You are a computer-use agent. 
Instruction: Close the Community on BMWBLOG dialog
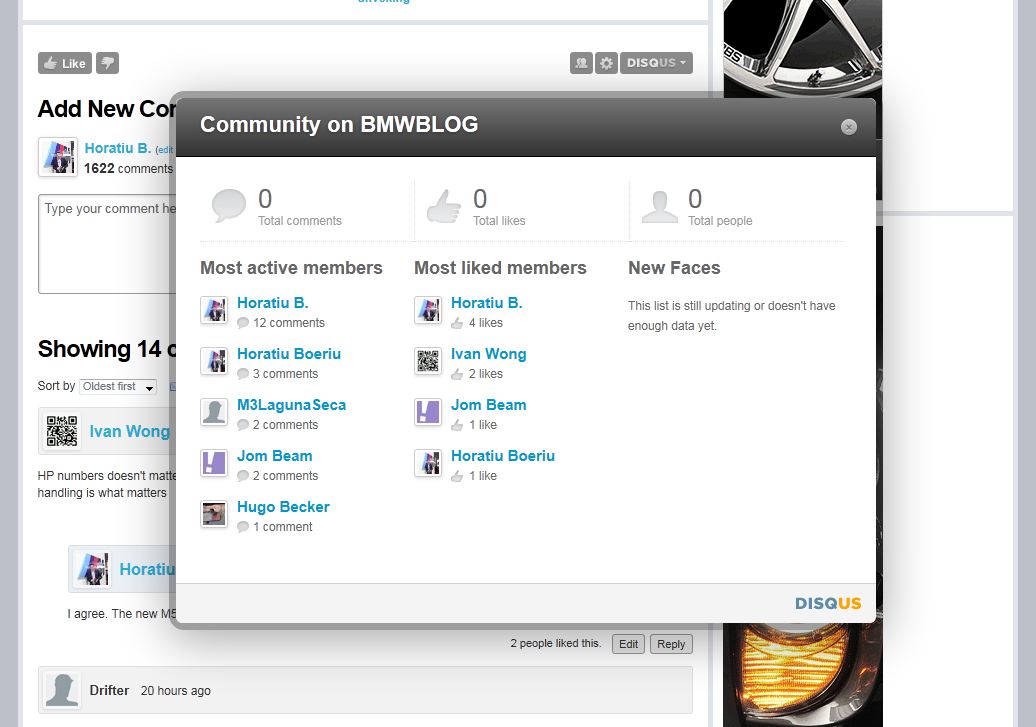[849, 127]
